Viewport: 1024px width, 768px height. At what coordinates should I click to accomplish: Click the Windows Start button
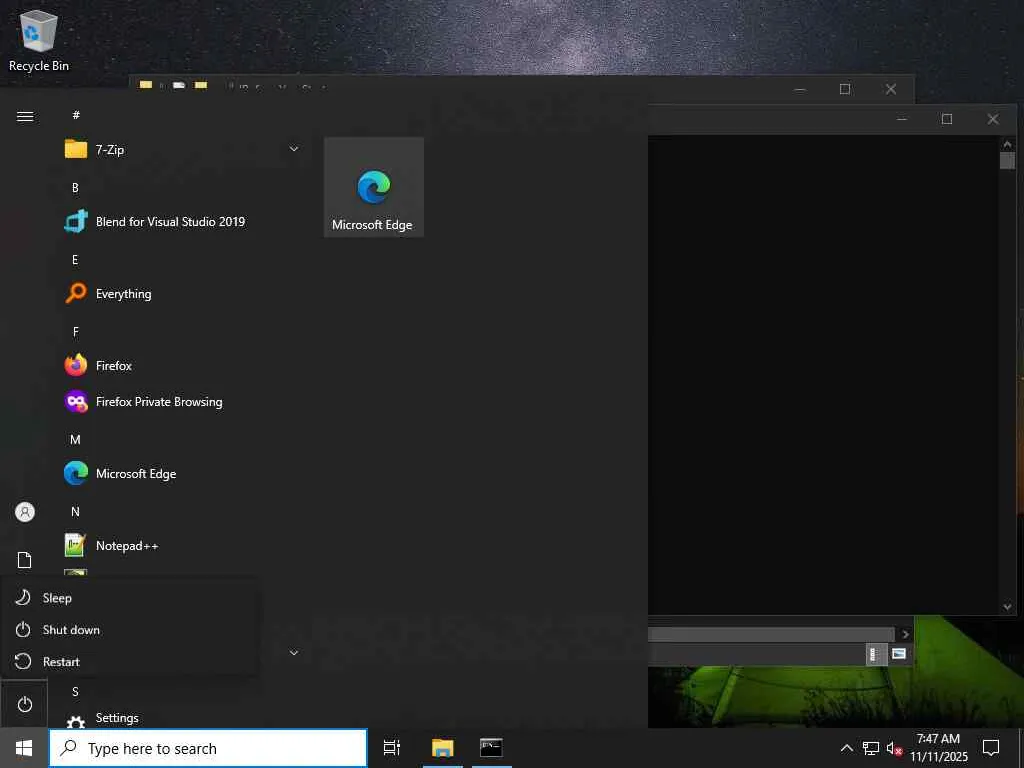pyautogui.click(x=24, y=748)
